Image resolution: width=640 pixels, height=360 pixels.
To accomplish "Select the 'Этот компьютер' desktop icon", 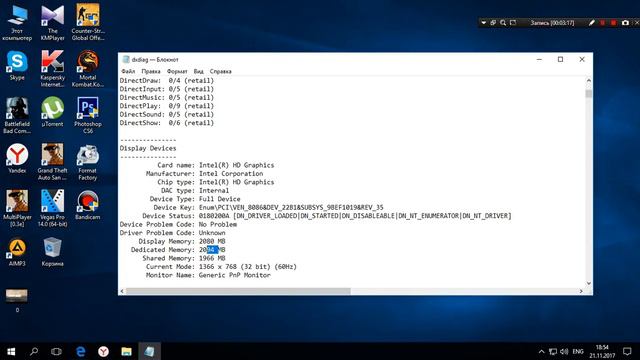I will pyautogui.click(x=17, y=22).
